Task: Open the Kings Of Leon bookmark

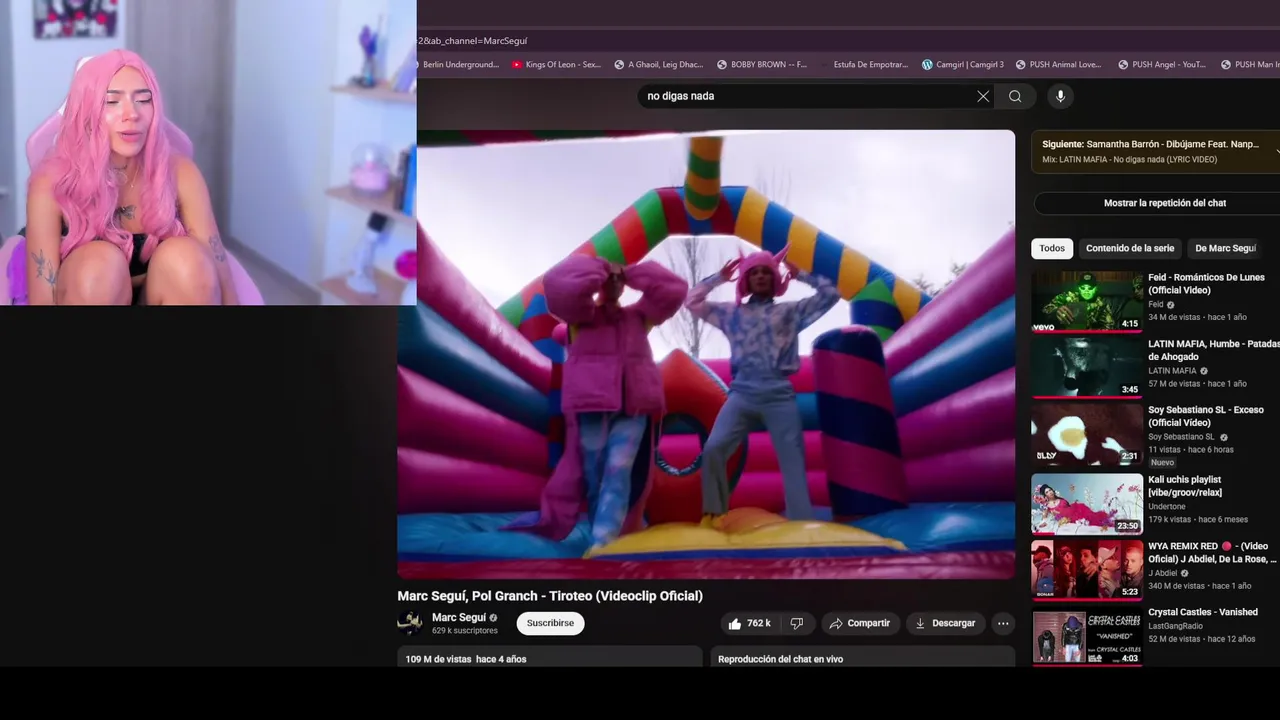Action: (556, 65)
